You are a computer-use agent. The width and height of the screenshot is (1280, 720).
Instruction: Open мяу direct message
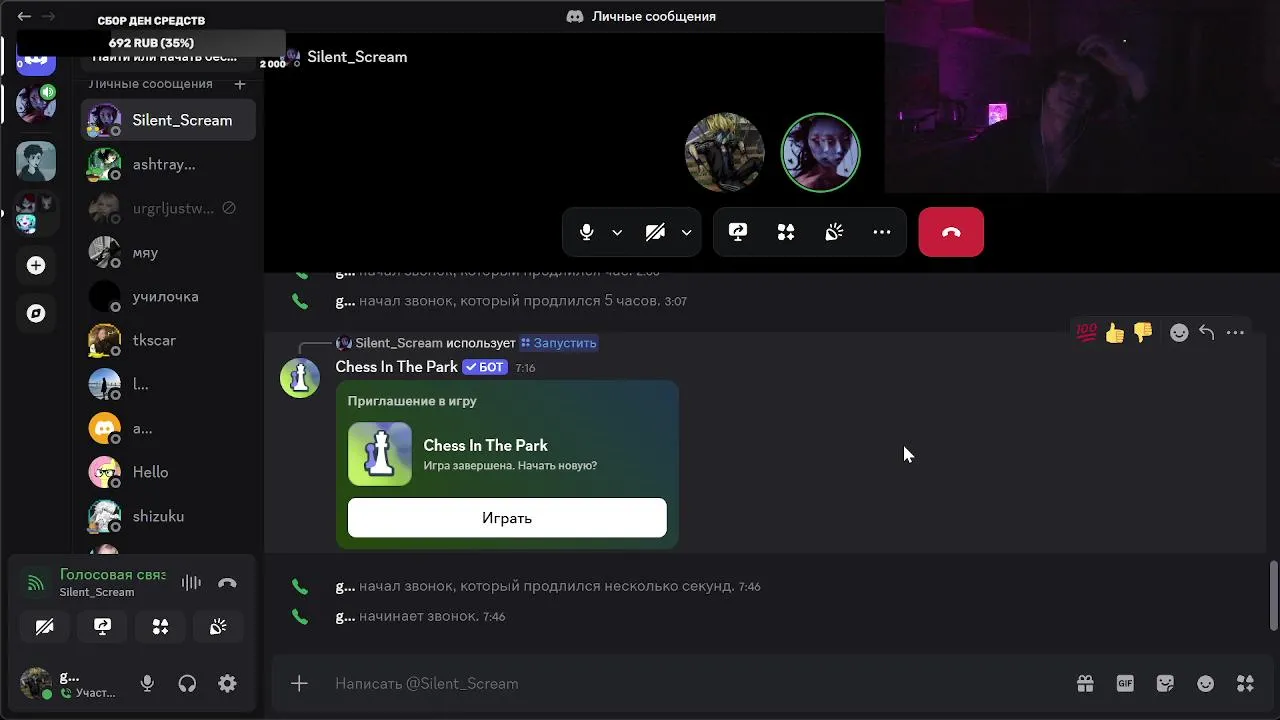[x=168, y=252]
